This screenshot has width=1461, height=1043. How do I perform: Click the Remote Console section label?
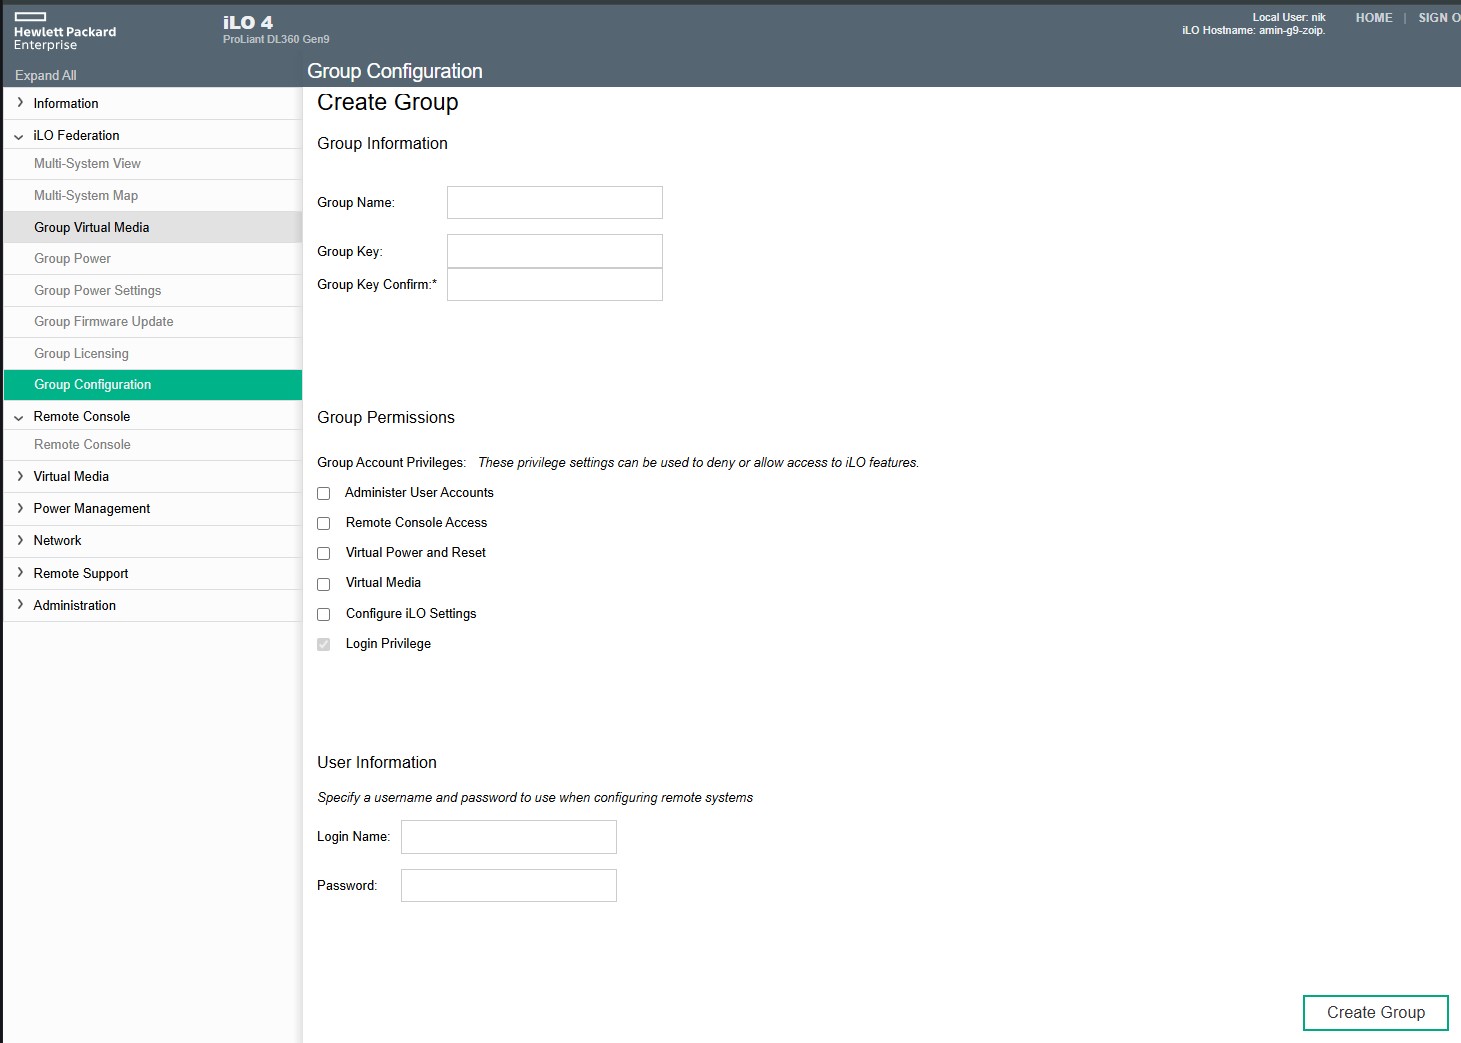(82, 416)
